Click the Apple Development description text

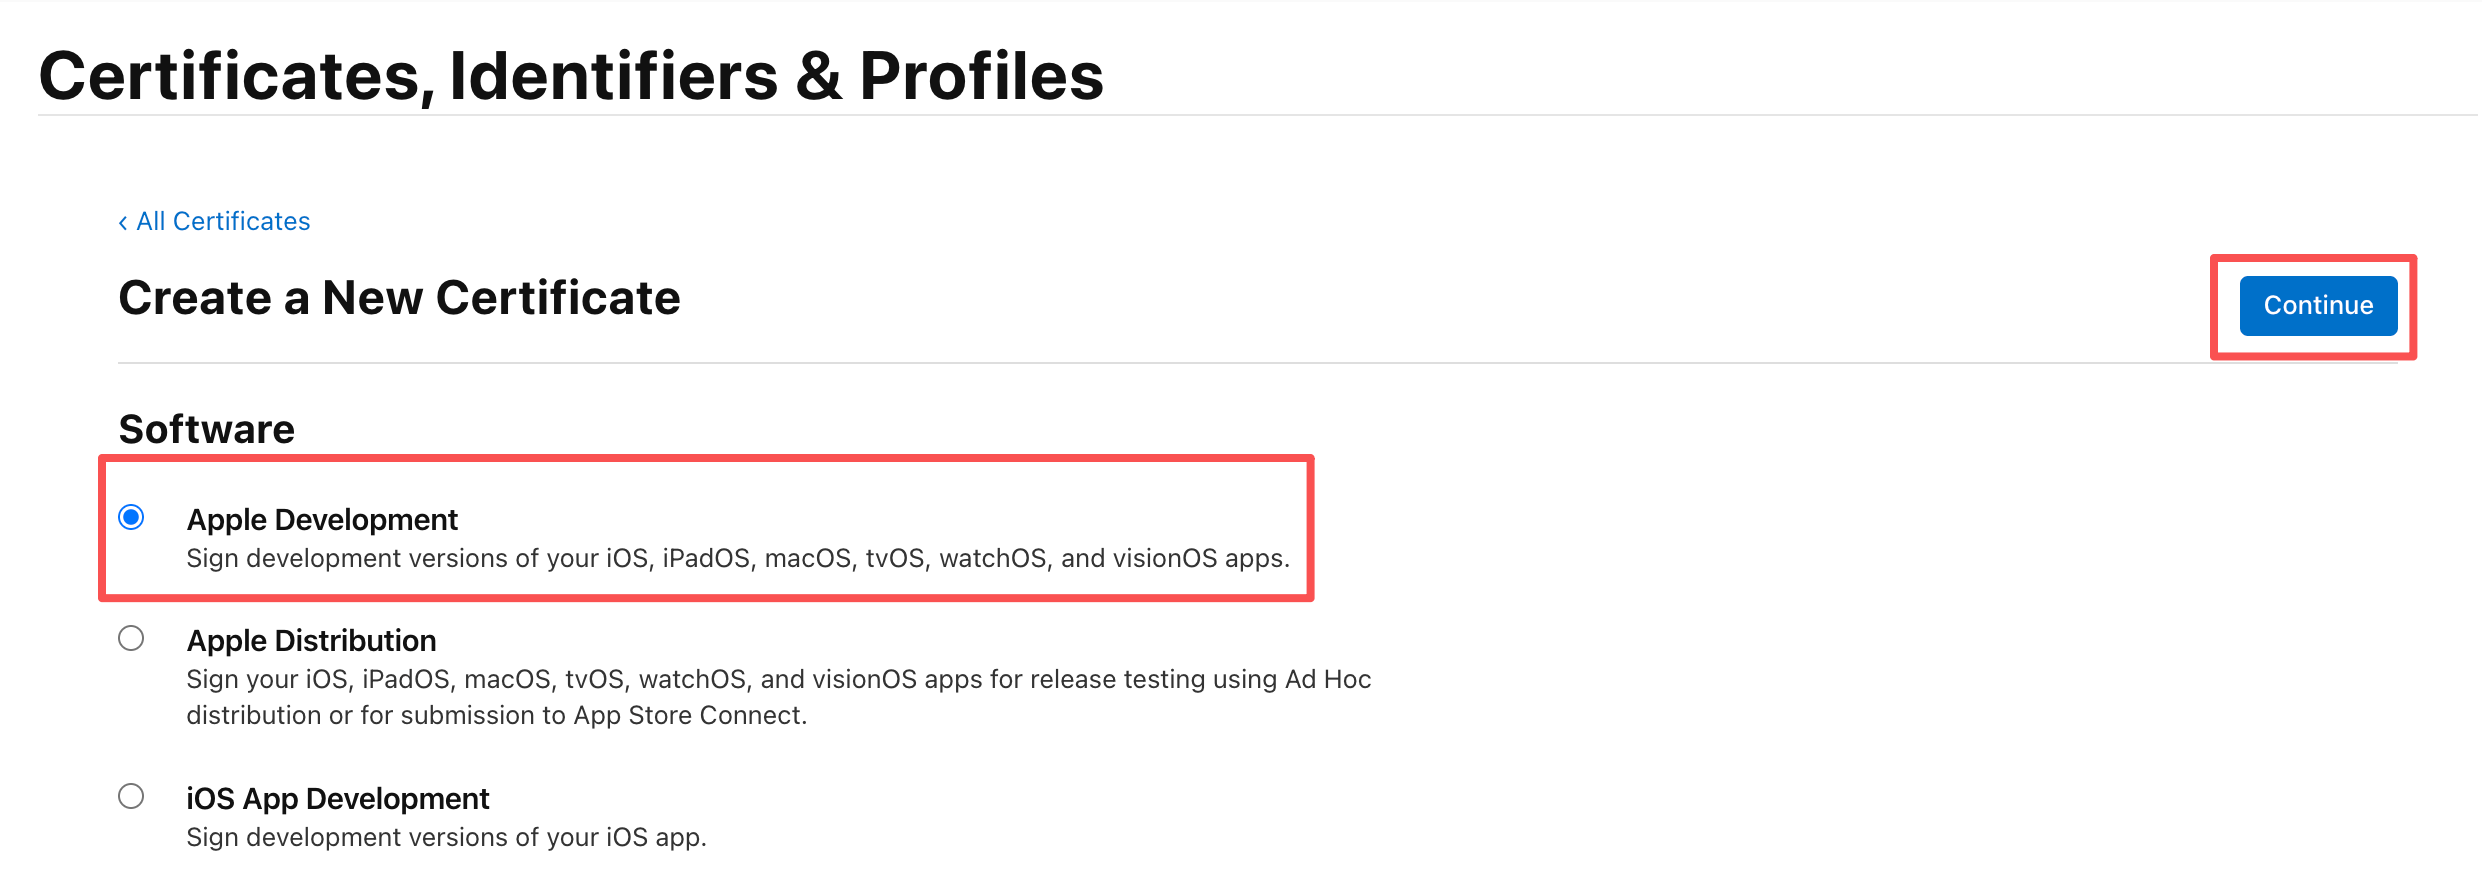pyautogui.click(x=737, y=558)
